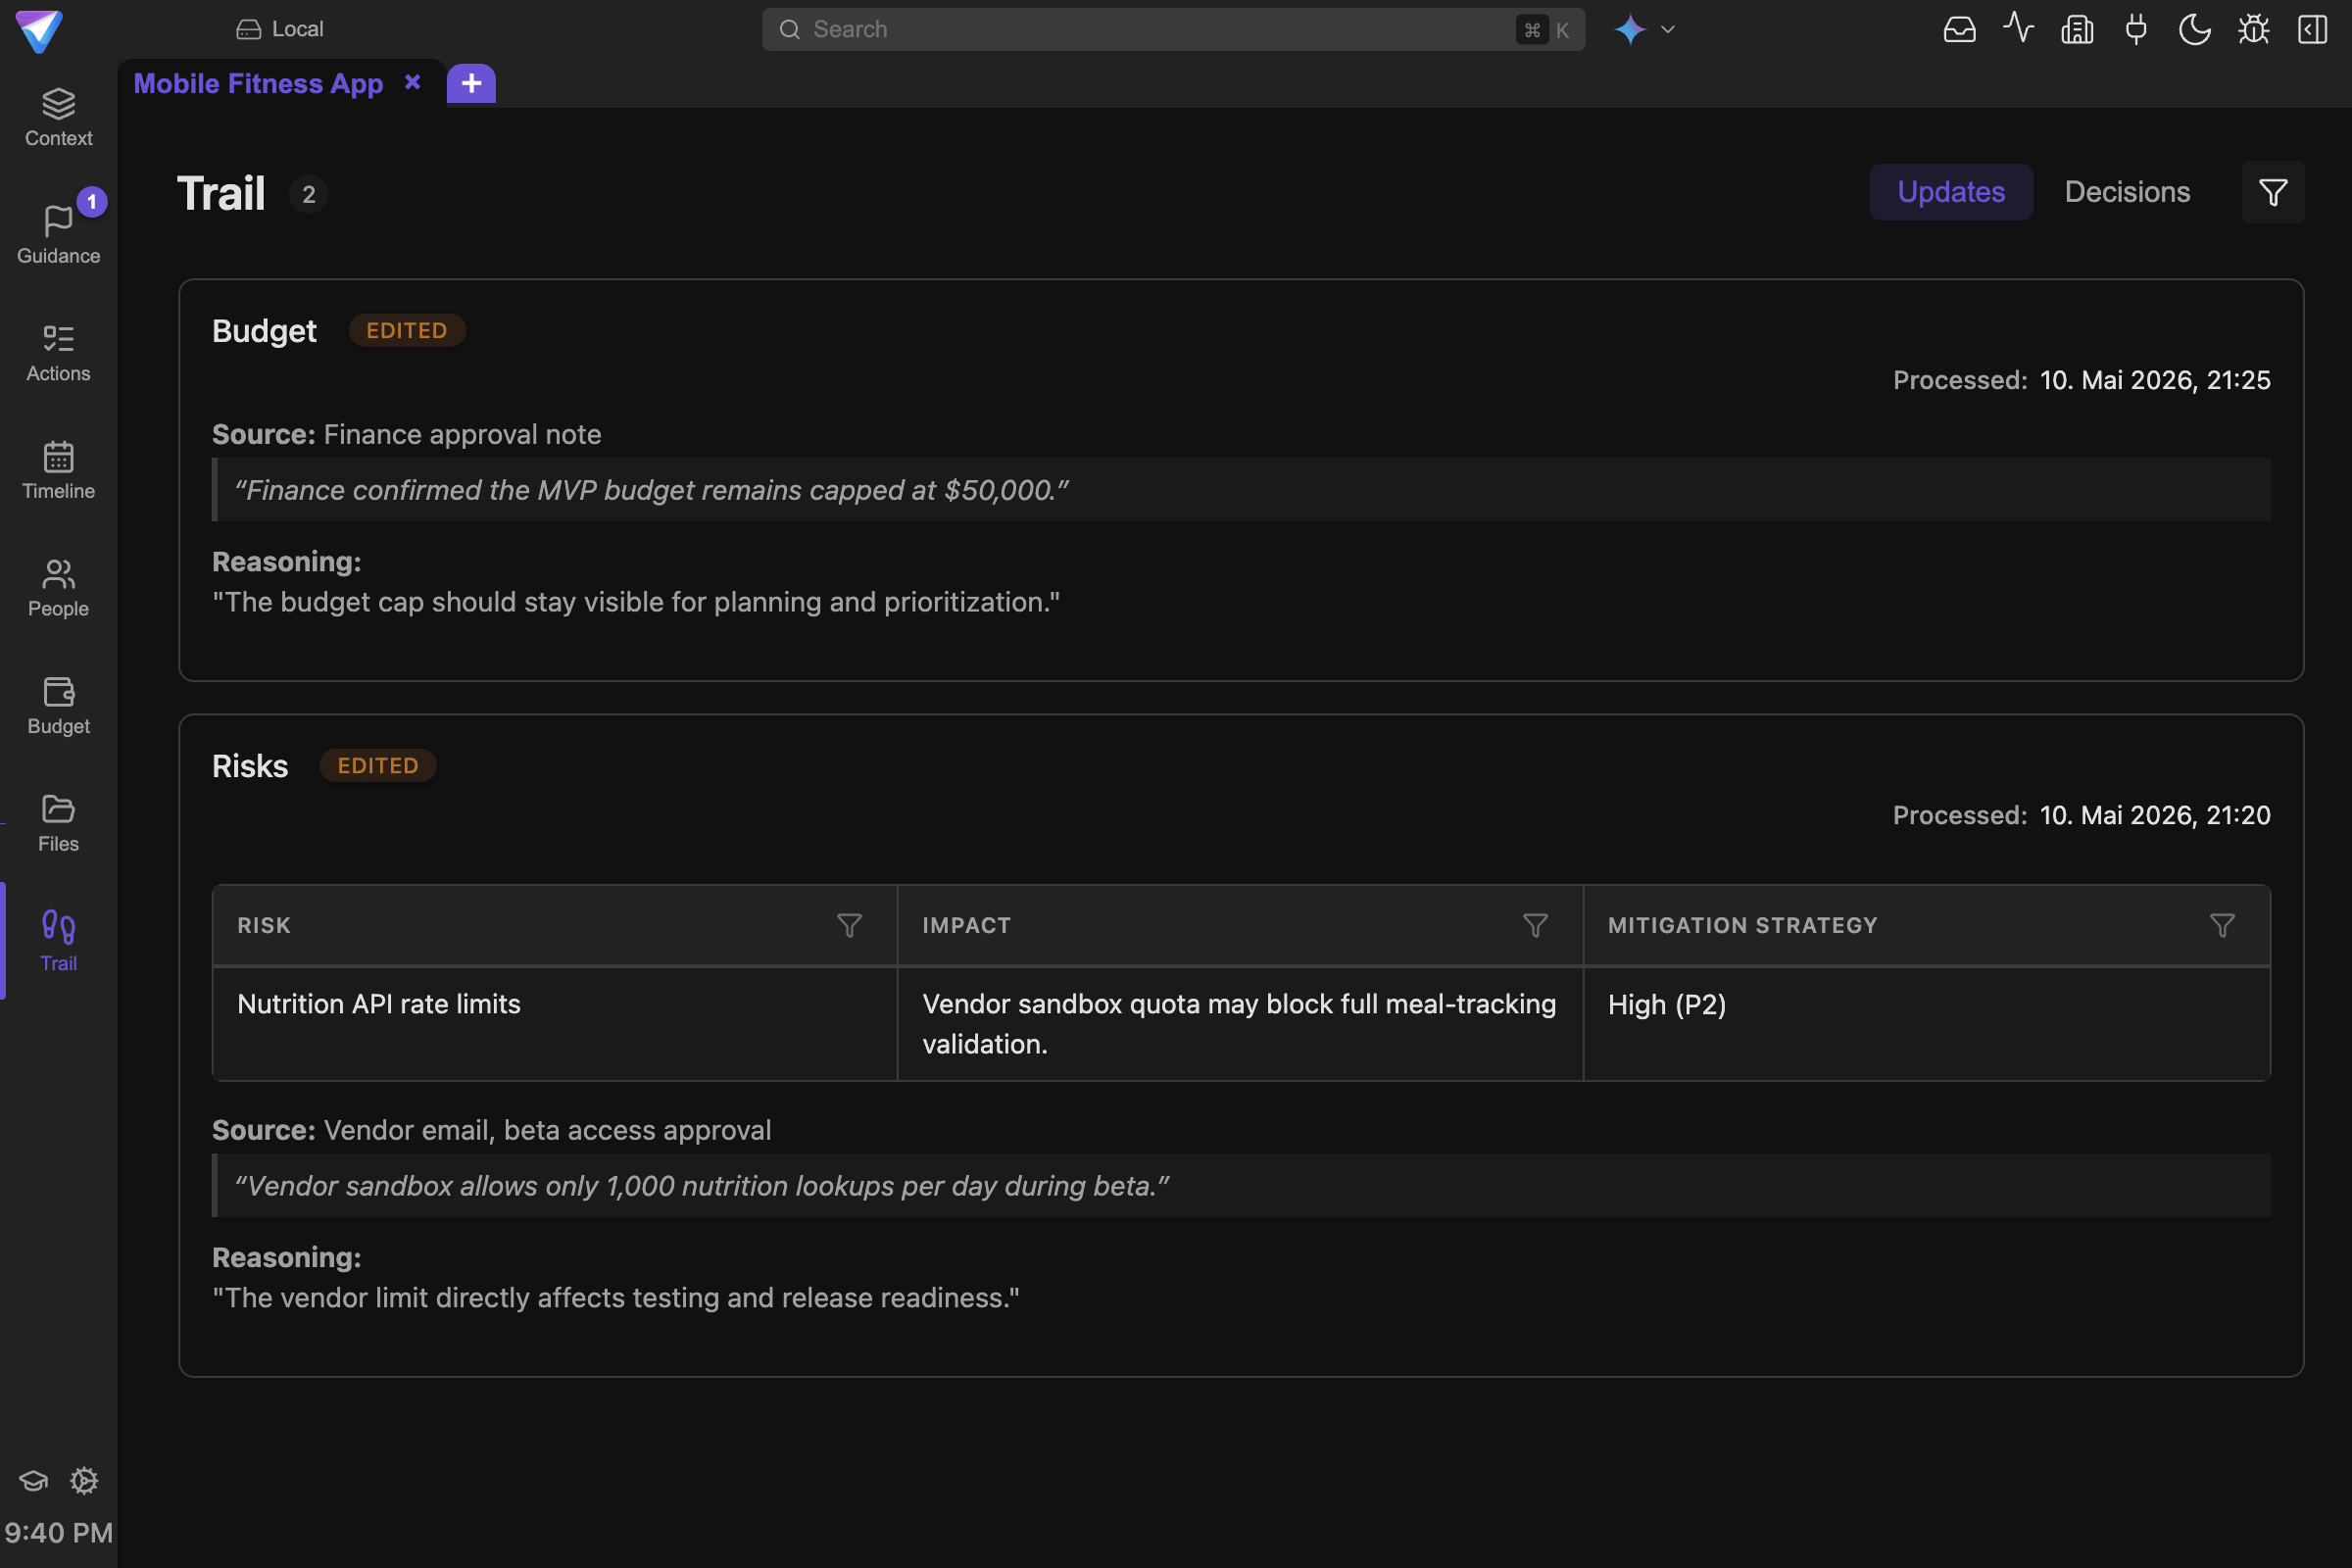Click the app logo in top-left corner

coord(39,30)
